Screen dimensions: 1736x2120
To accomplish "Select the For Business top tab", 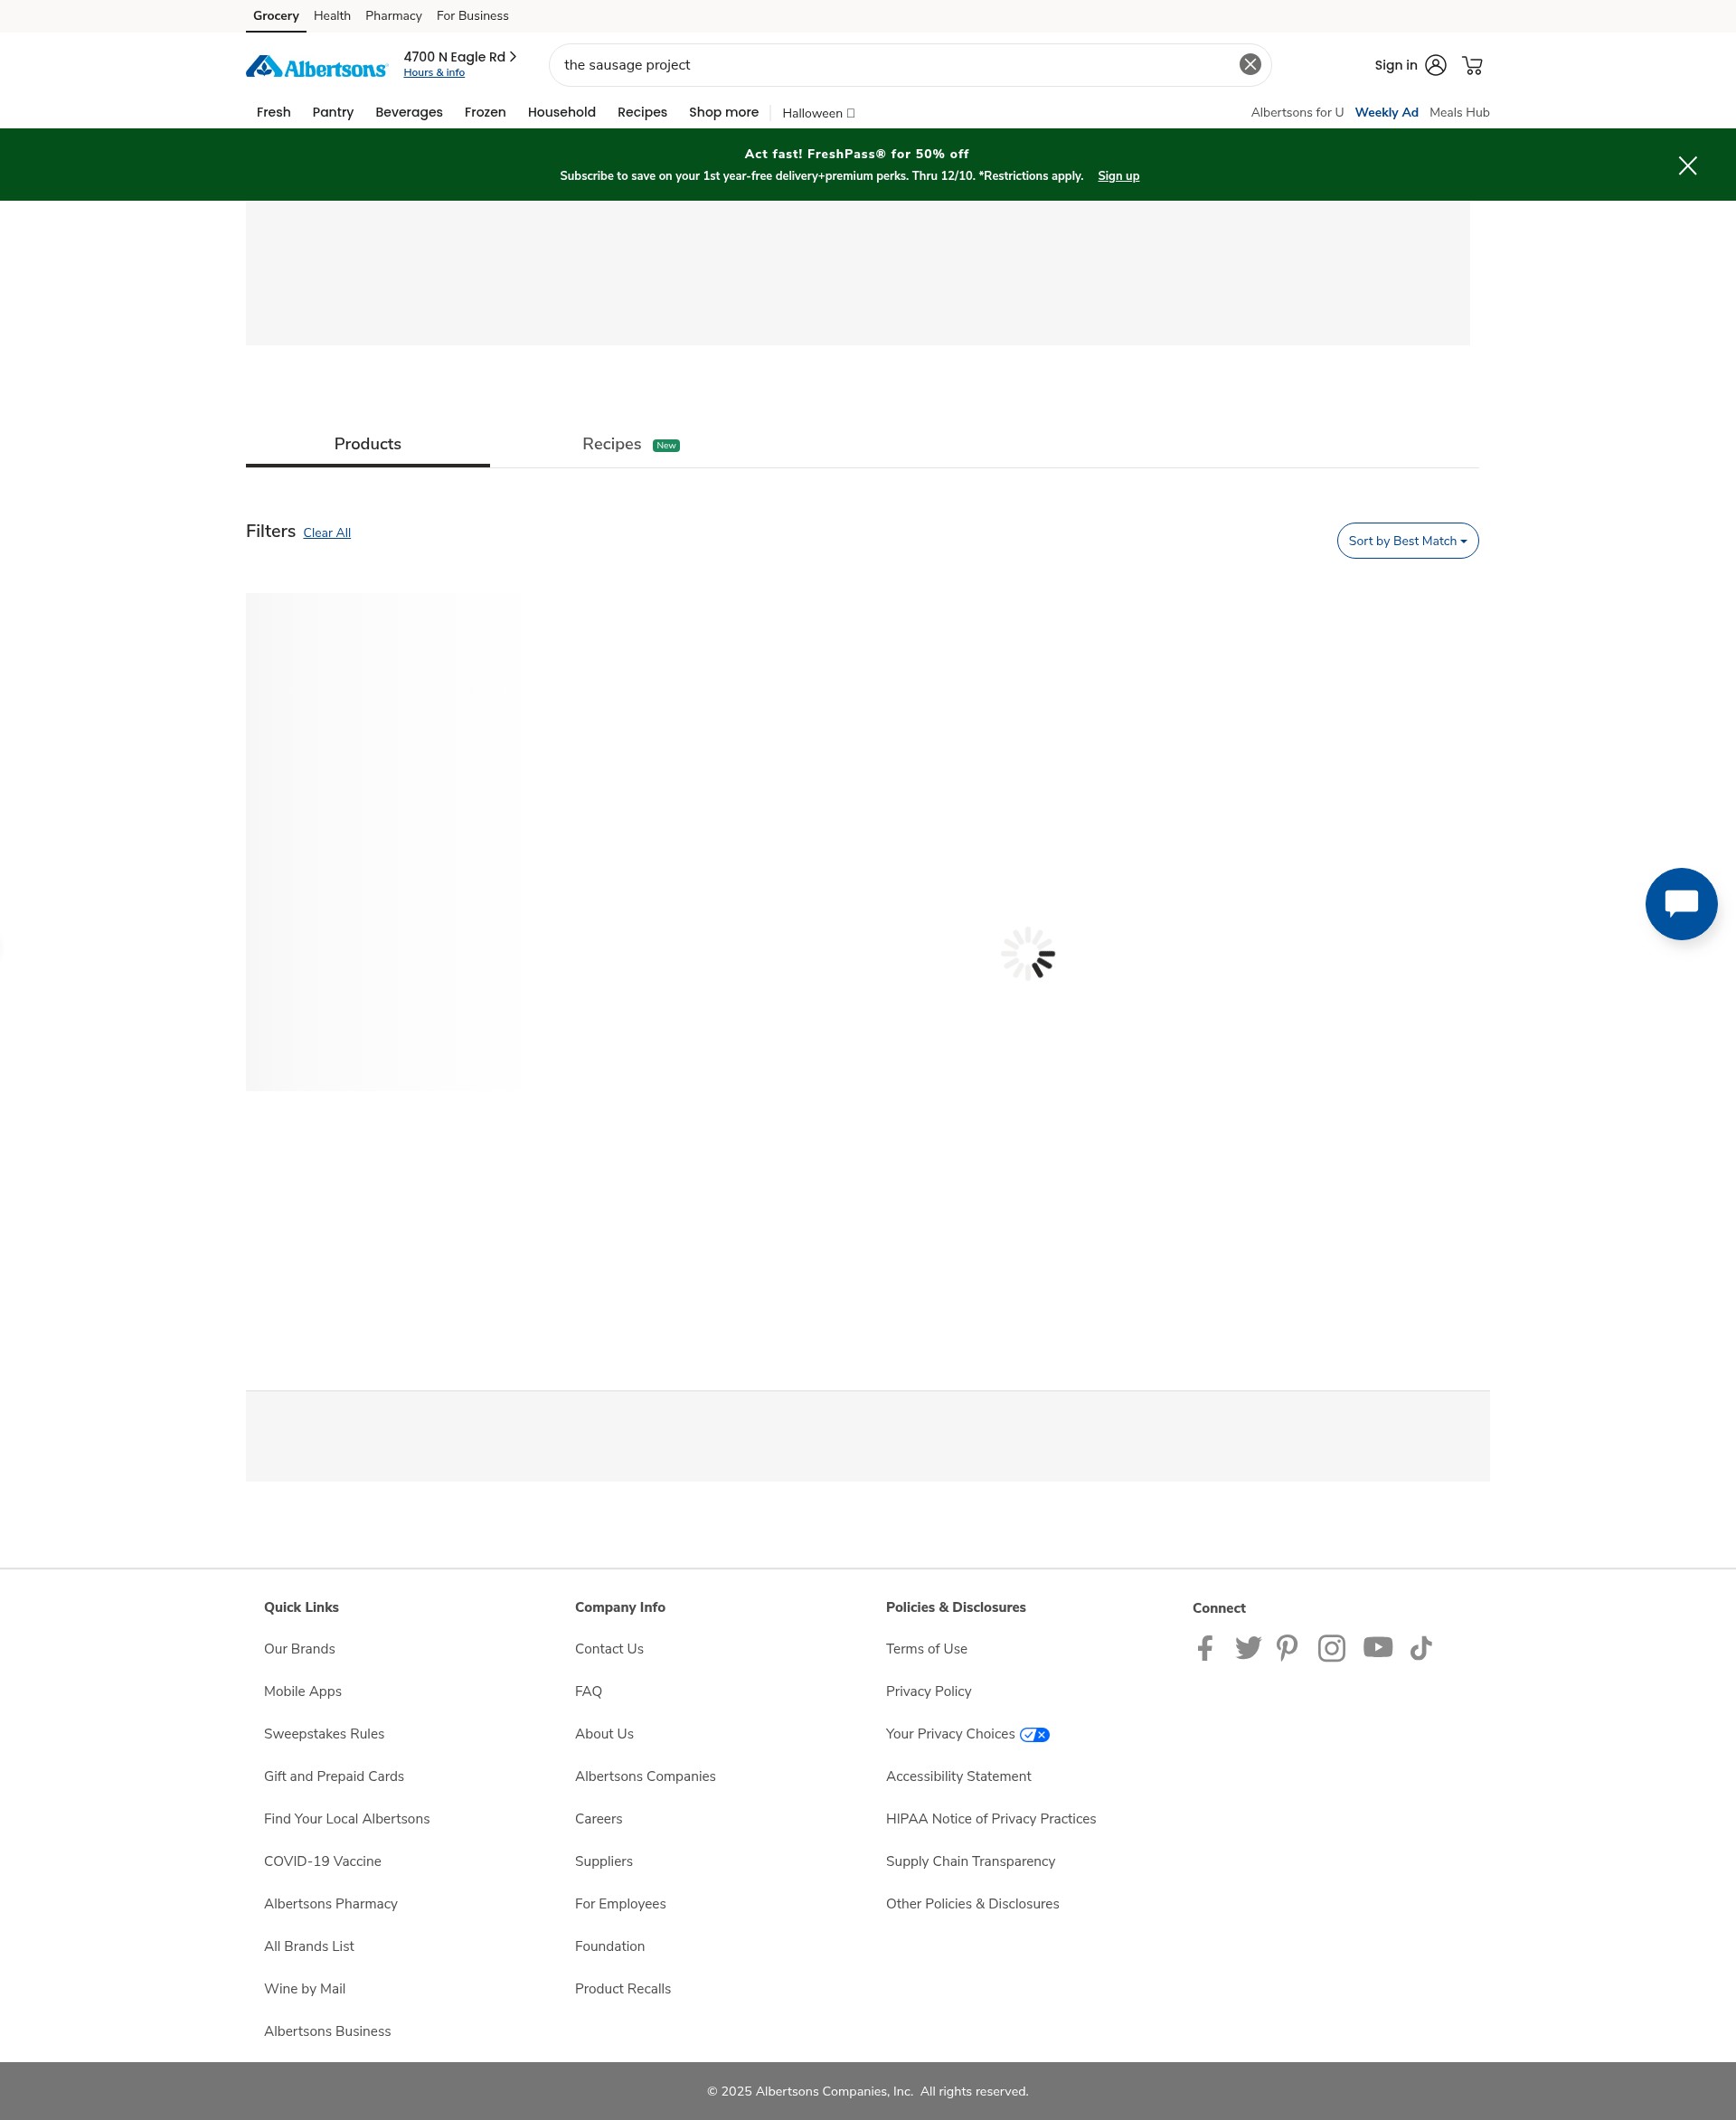I will click(x=472, y=16).
